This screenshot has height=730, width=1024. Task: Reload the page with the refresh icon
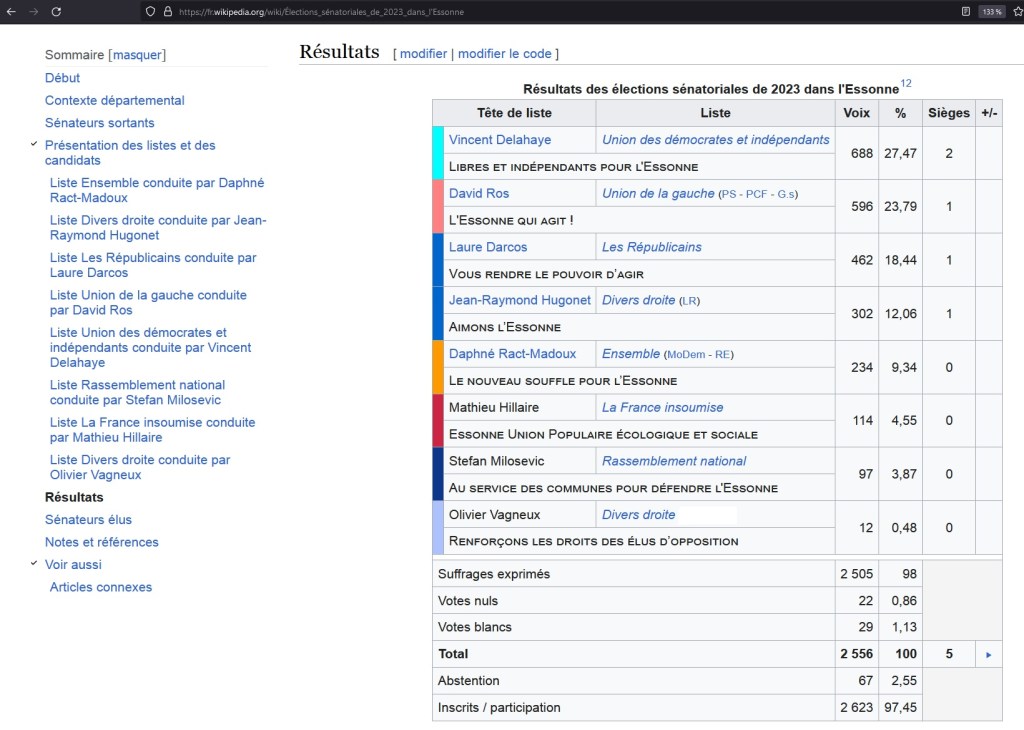pyautogui.click(x=56, y=11)
